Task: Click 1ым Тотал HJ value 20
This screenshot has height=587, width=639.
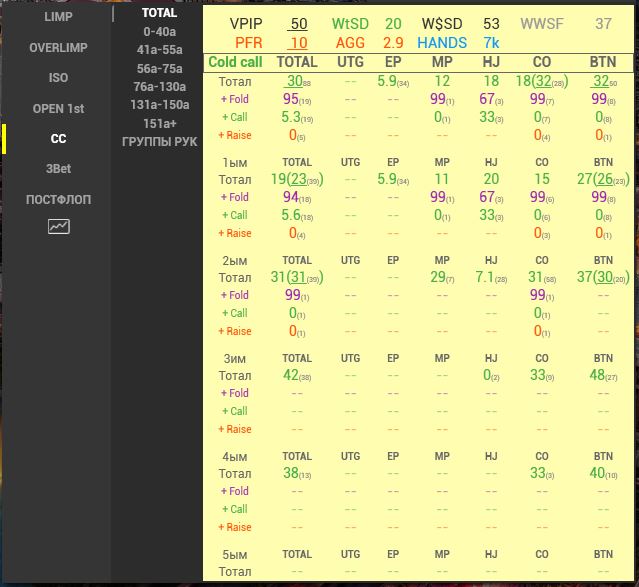Action: coord(491,179)
